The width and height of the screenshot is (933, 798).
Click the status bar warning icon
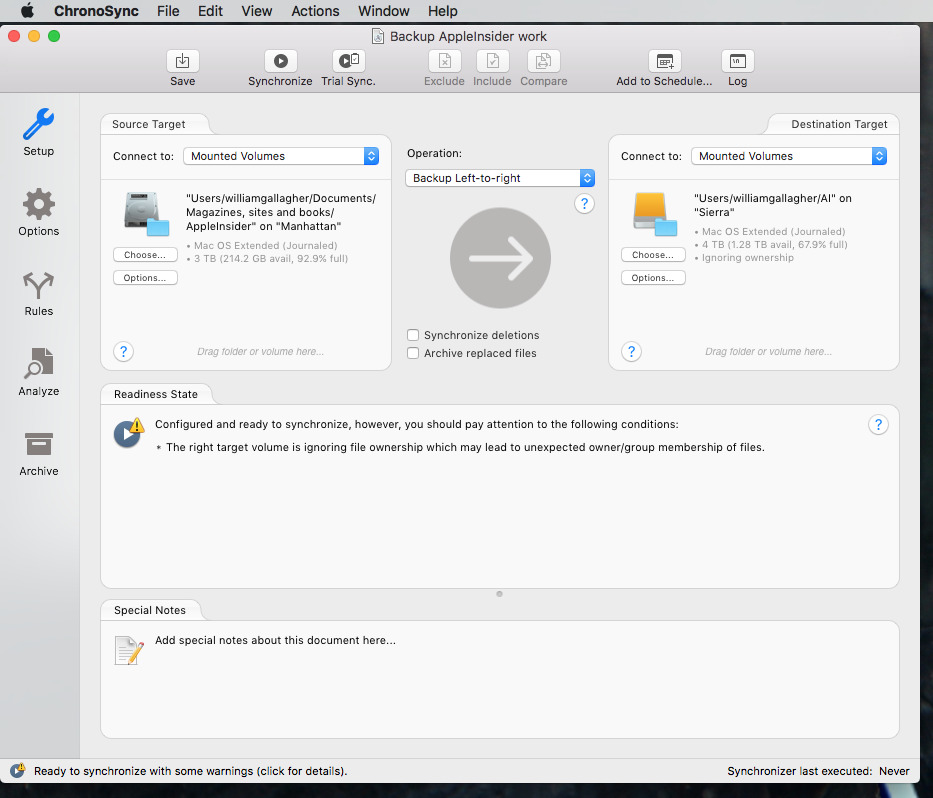17,771
